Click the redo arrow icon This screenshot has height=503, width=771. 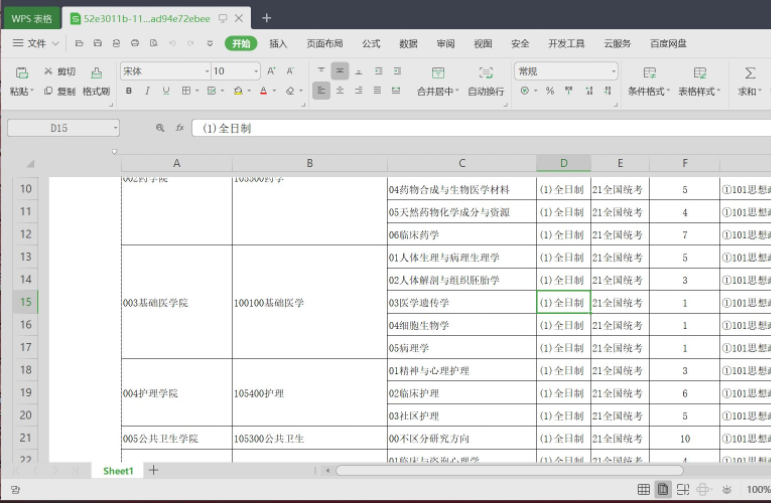[x=191, y=43]
